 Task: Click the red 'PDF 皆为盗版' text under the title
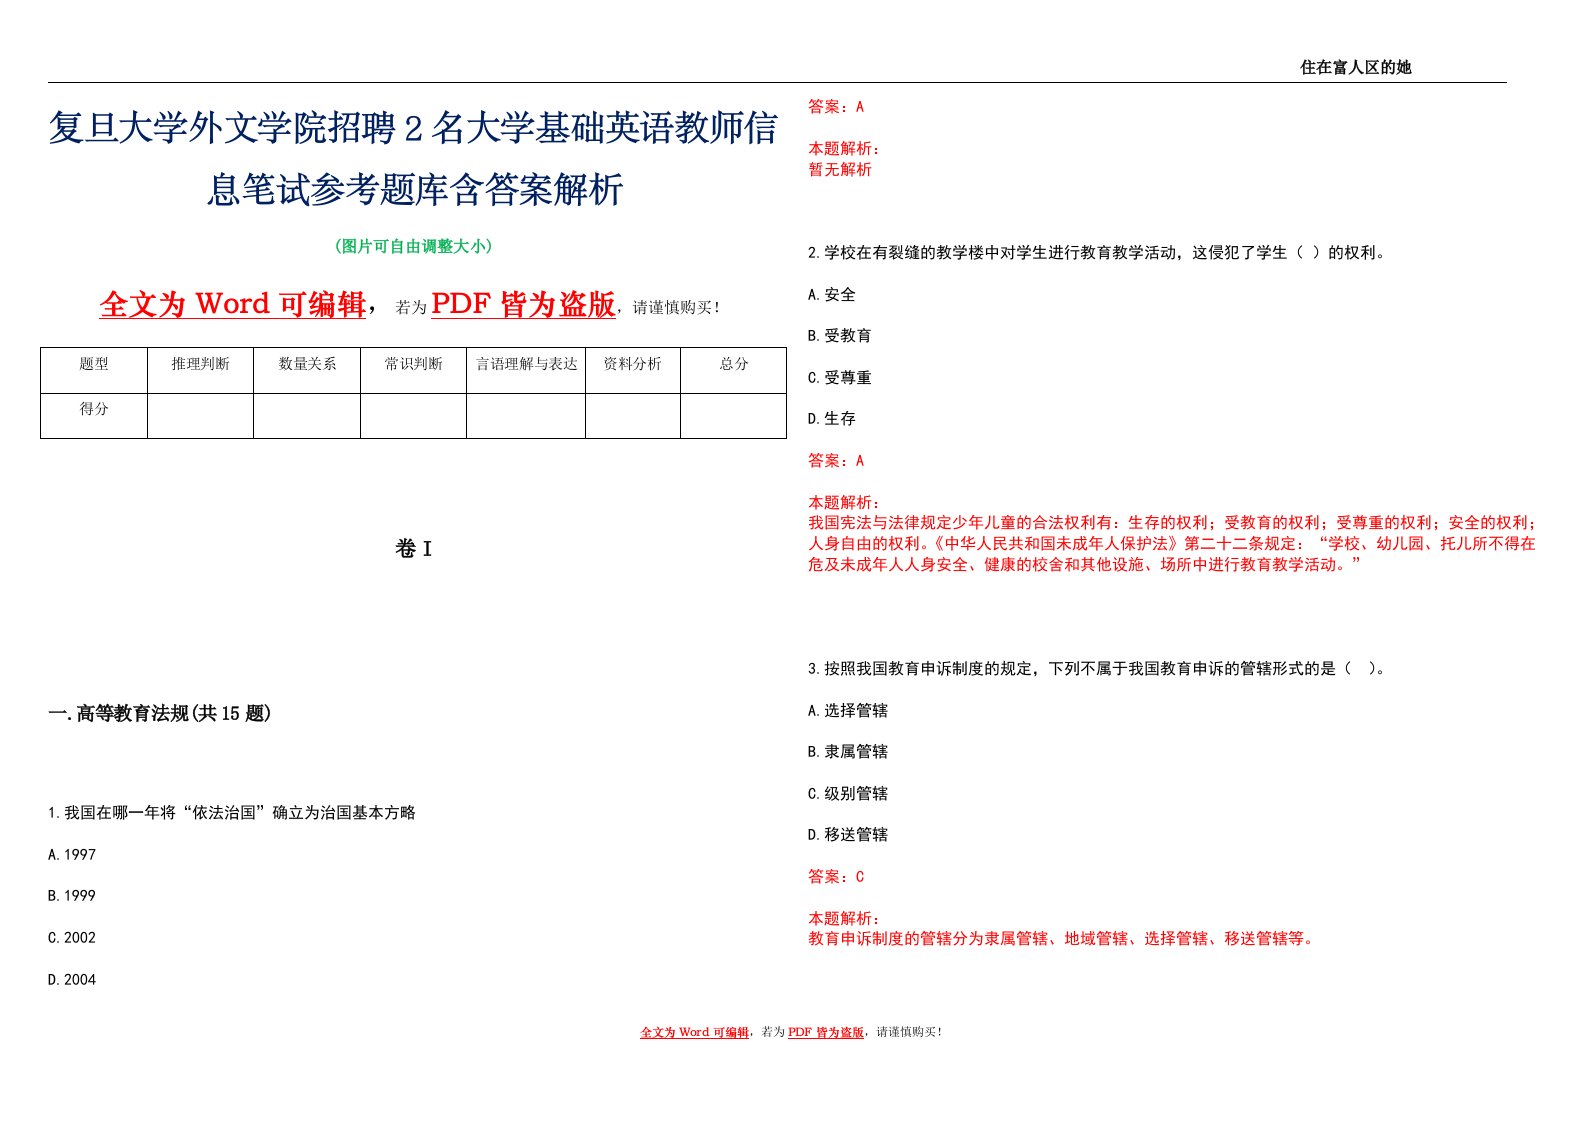pyautogui.click(x=523, y=304)
